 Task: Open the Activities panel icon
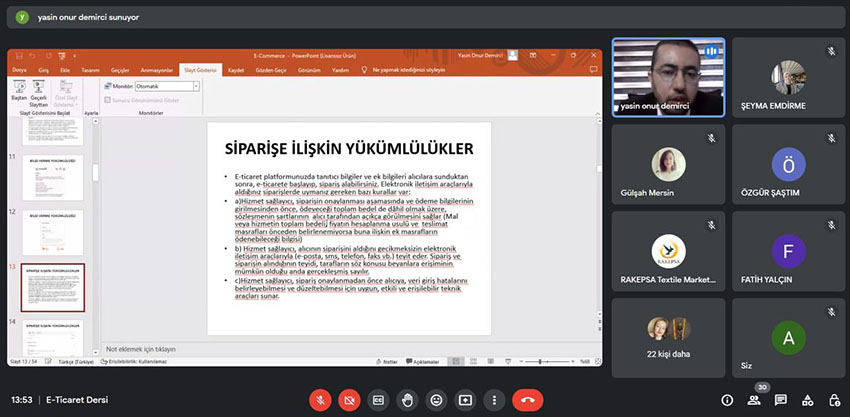pyautogui.click(x=806, y=400)
